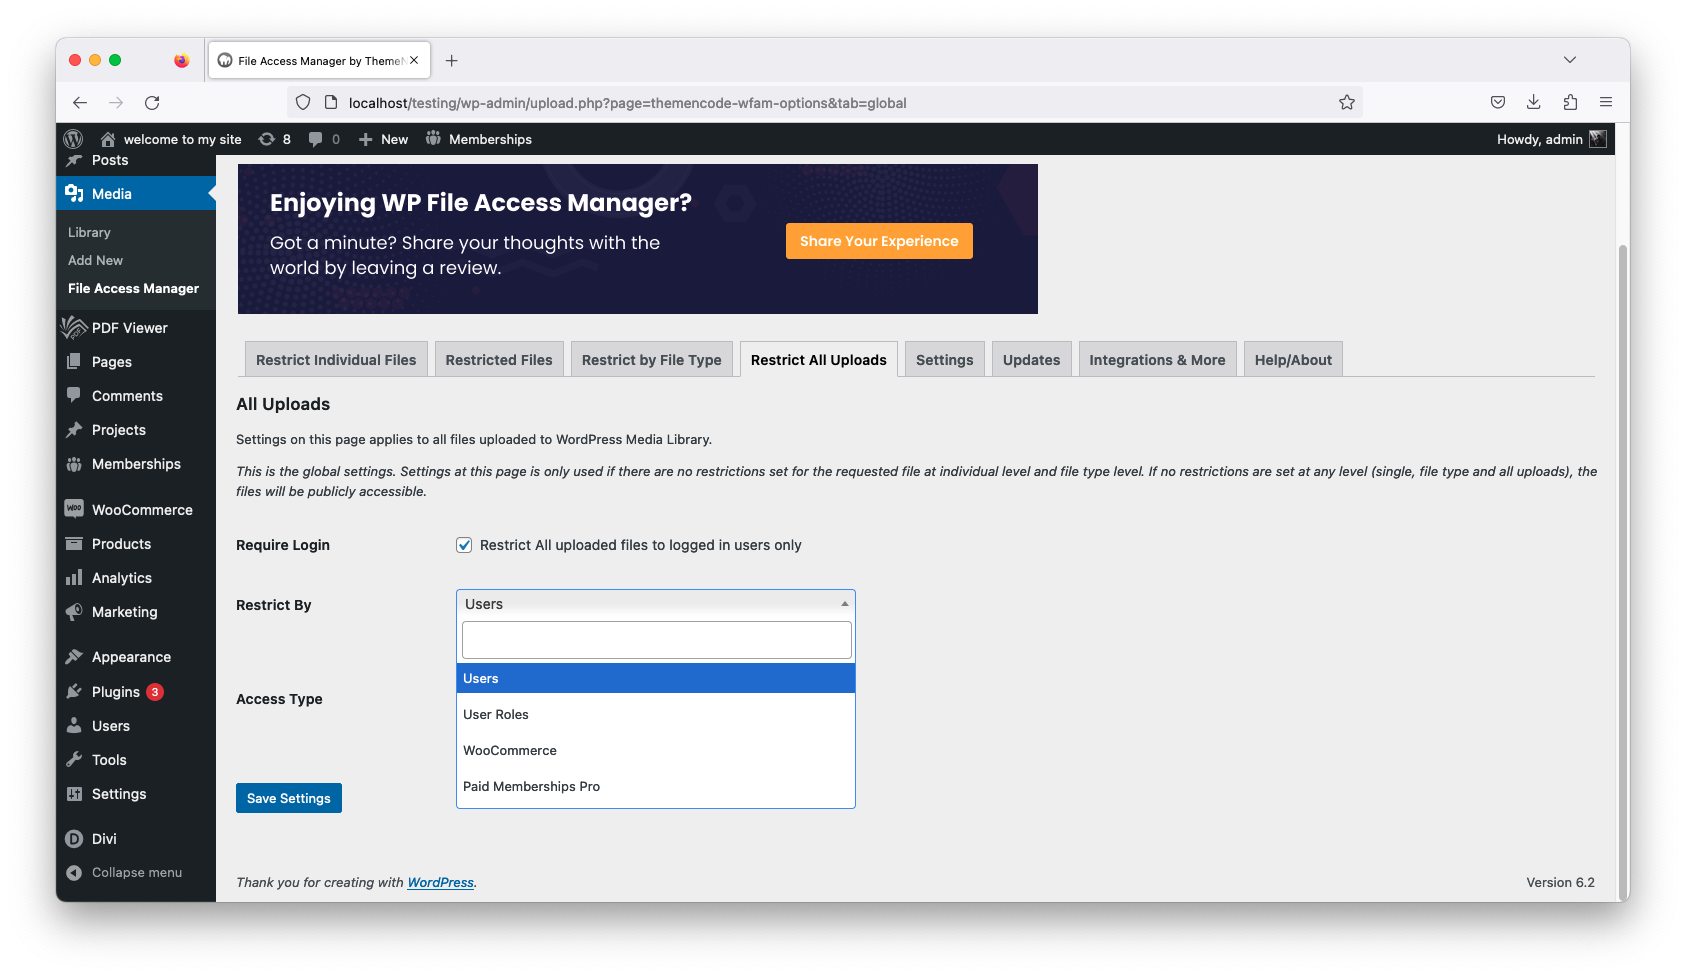The image size is (1686, 976).
Task: Click the Comments sidebar icon
Action: coord(74,395)
